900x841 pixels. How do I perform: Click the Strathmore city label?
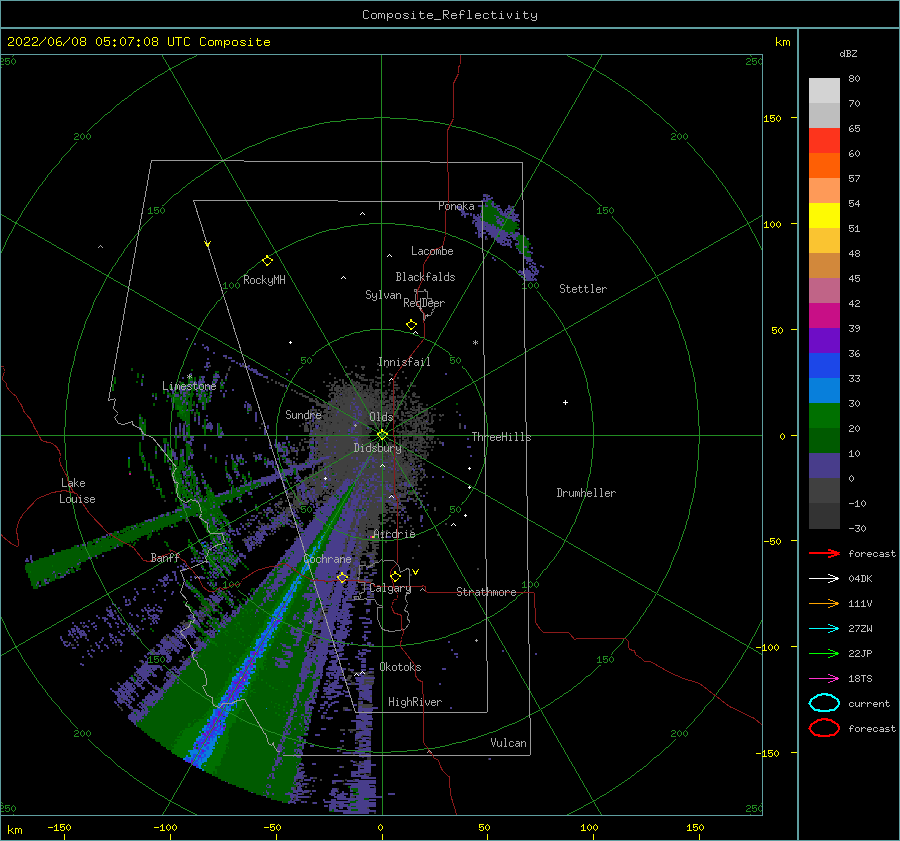tap(486, 592)
